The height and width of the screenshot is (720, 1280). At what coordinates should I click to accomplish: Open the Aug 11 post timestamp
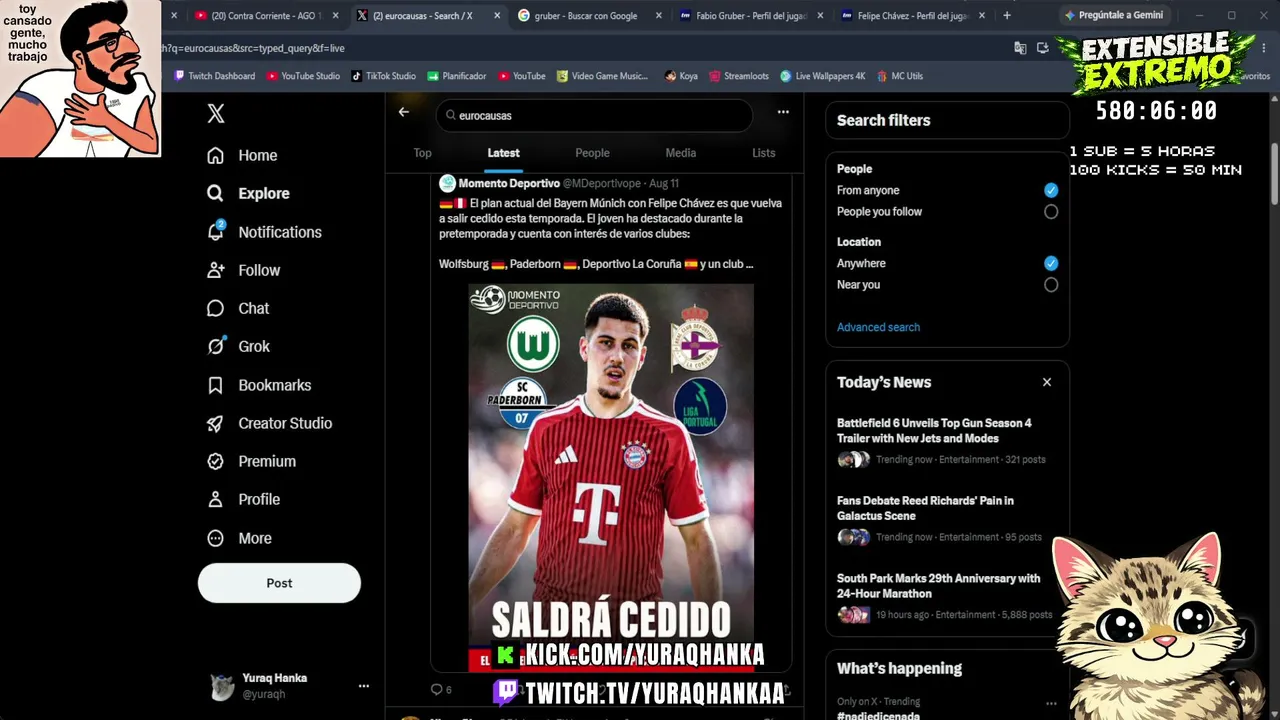(x=664, y=183)
